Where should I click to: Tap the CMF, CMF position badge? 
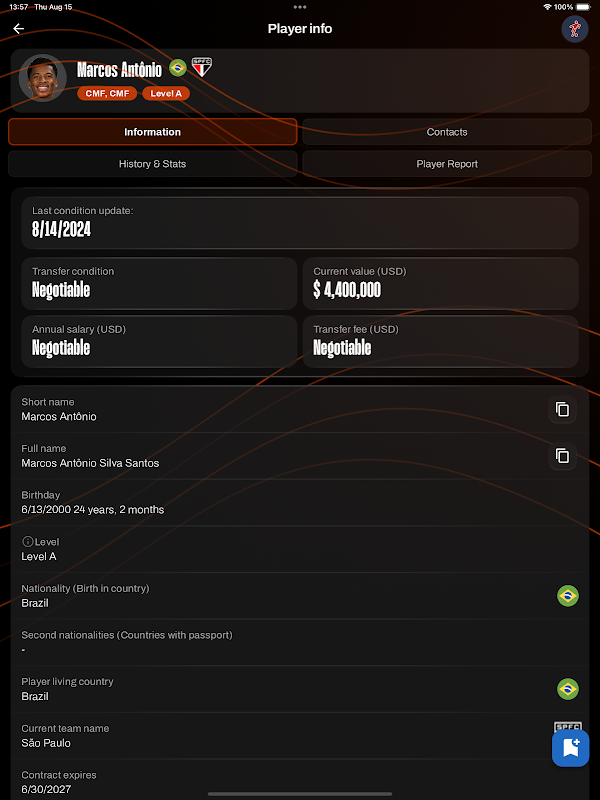[107, 93]
